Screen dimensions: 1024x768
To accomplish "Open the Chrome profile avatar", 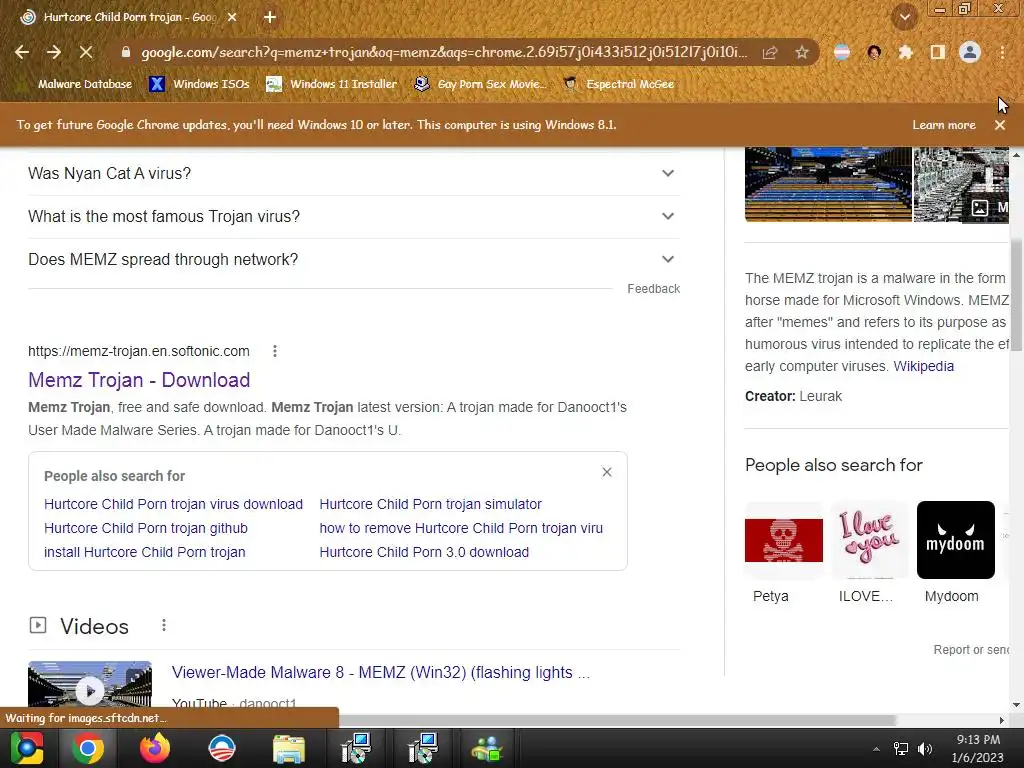I will [x=970, y=52].
